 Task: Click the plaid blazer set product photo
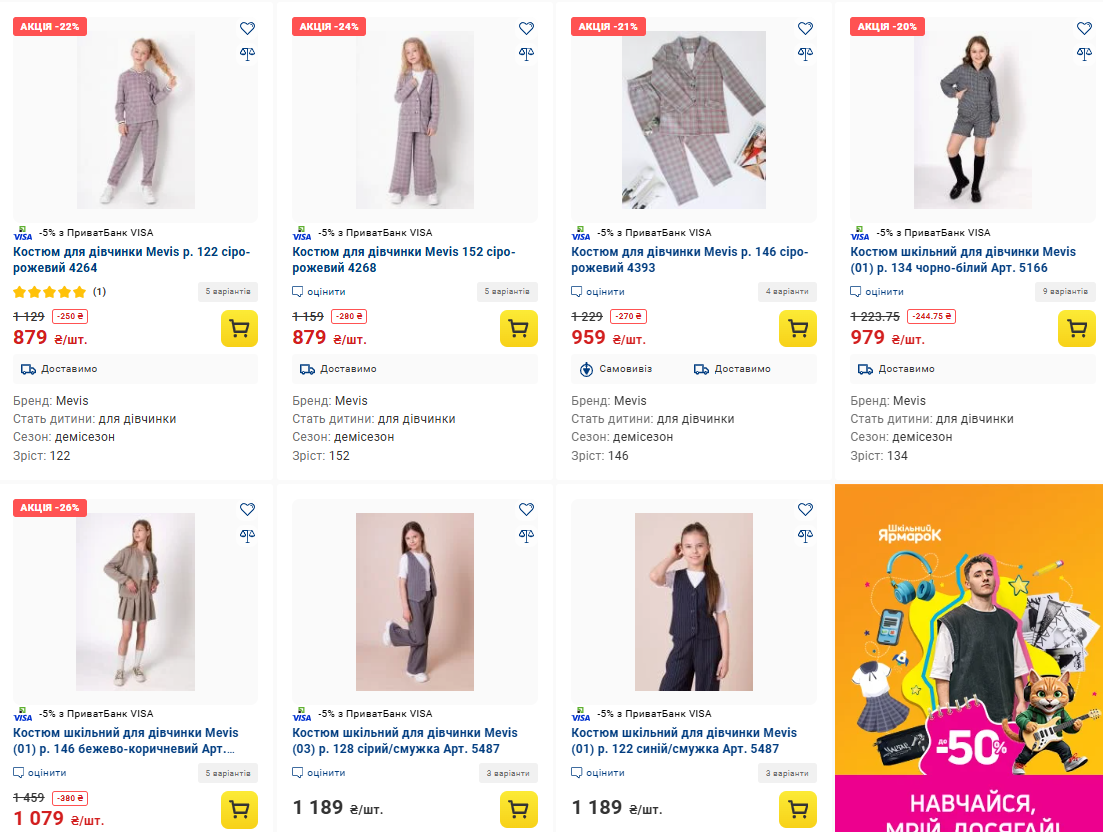pos(693,120)
